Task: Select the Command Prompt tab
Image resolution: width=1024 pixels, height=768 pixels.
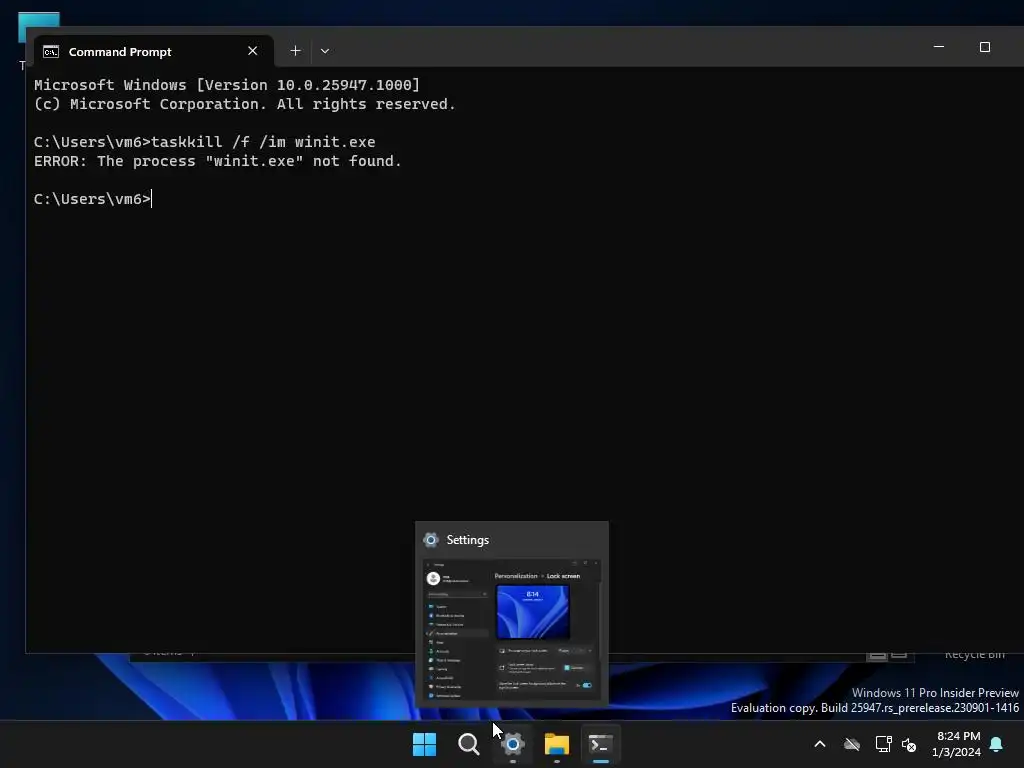Action: 153,51
